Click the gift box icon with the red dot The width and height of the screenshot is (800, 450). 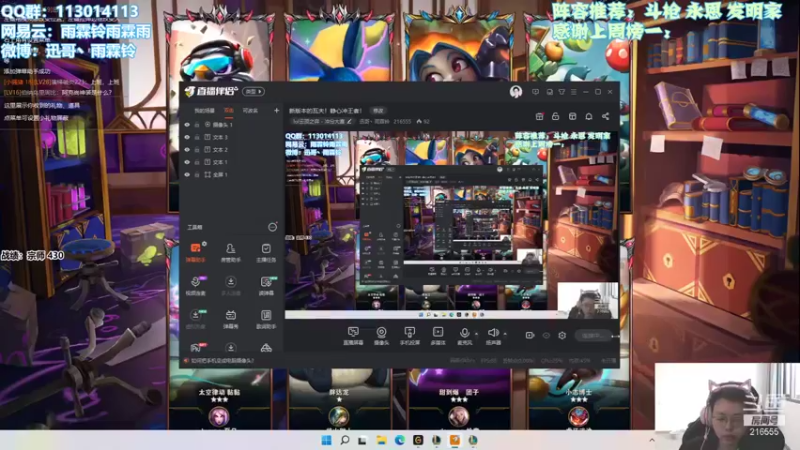click(539, 116)
